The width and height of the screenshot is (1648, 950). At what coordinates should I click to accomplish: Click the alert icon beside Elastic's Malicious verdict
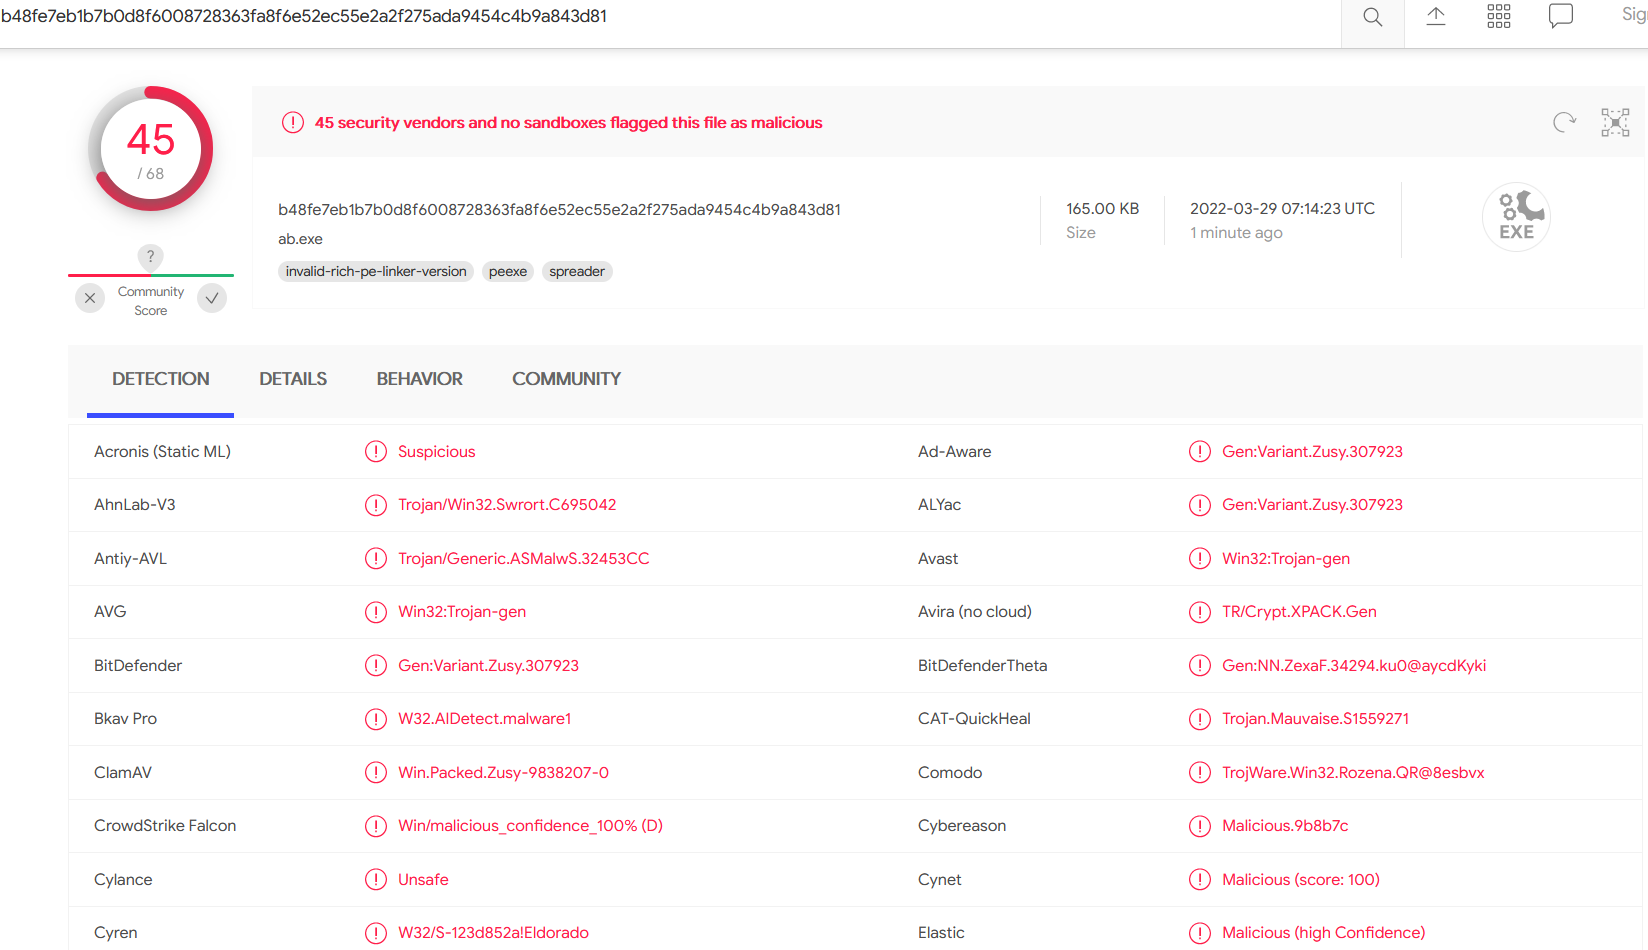click(x=1200, y=933)
